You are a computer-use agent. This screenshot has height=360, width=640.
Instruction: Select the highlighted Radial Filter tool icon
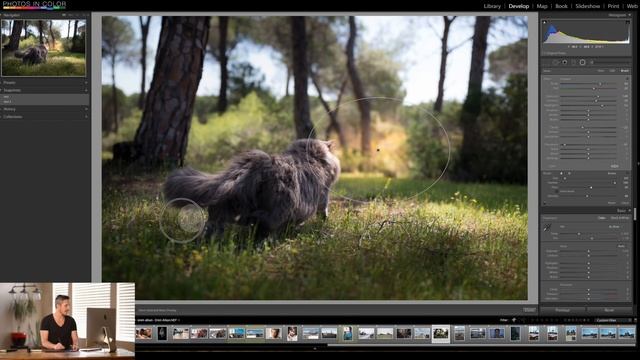point(582,62)
